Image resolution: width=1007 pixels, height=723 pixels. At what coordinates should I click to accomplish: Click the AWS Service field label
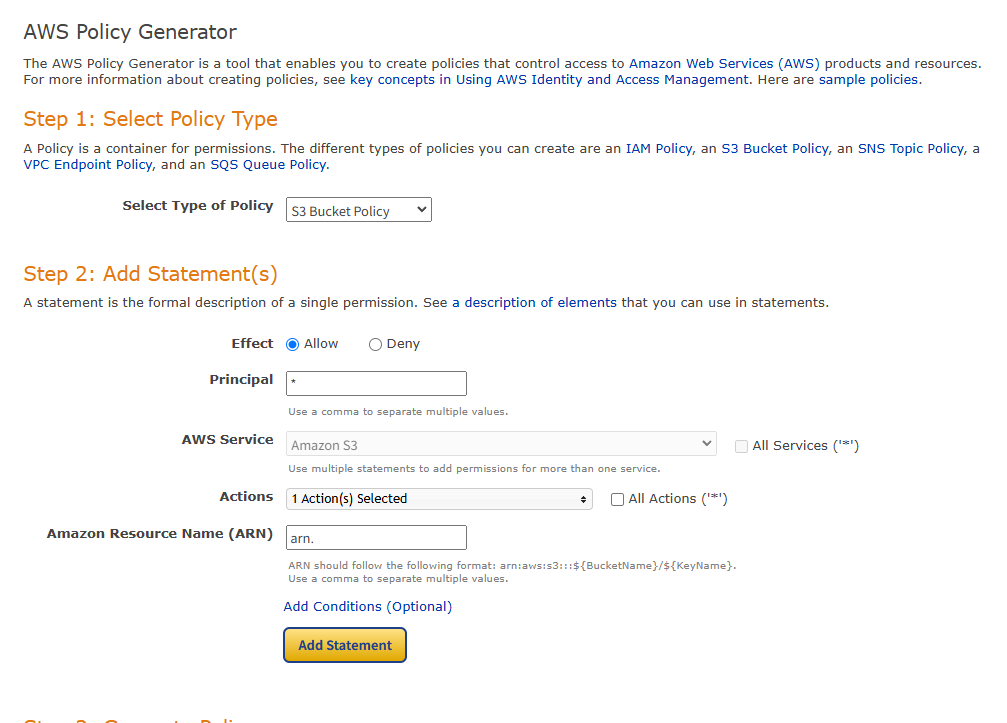tap(227, 439)
